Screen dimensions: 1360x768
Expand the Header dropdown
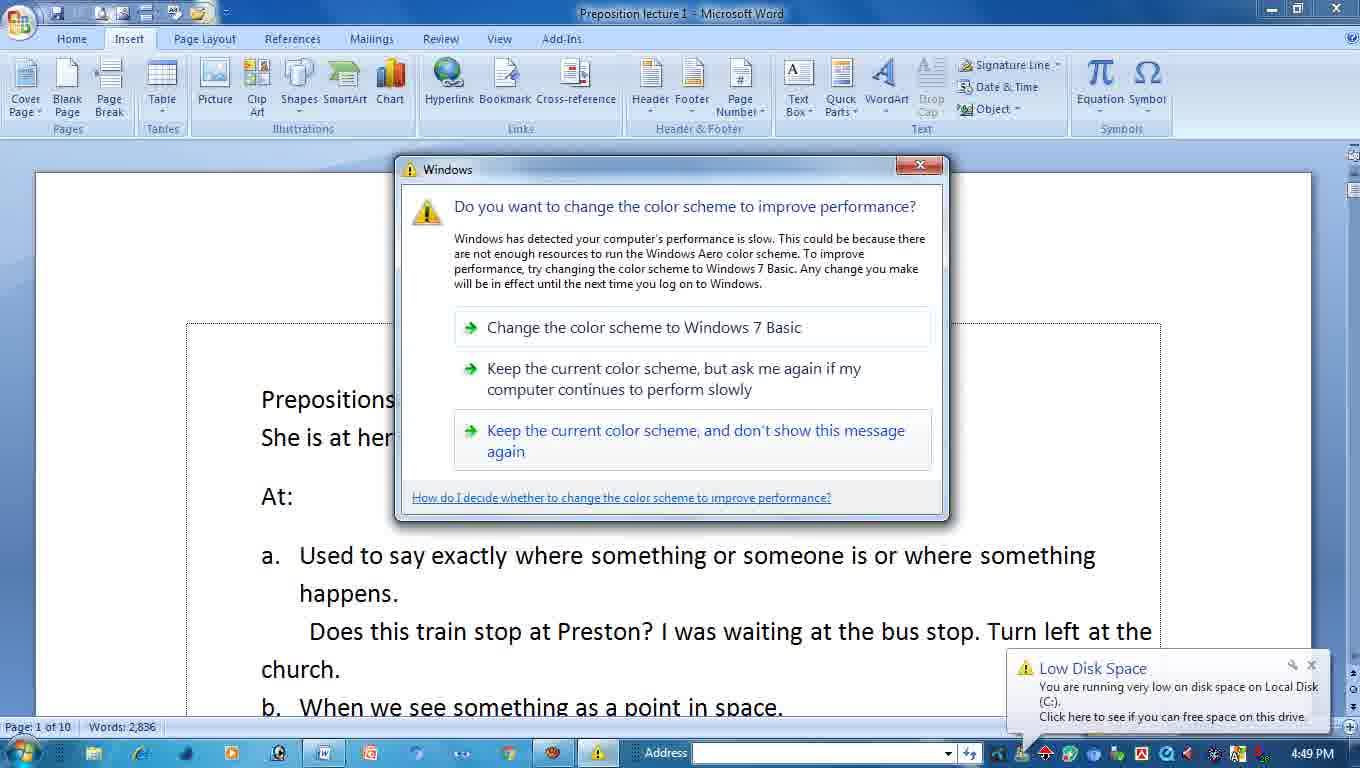pyautogui.click(x=650, y=88)
